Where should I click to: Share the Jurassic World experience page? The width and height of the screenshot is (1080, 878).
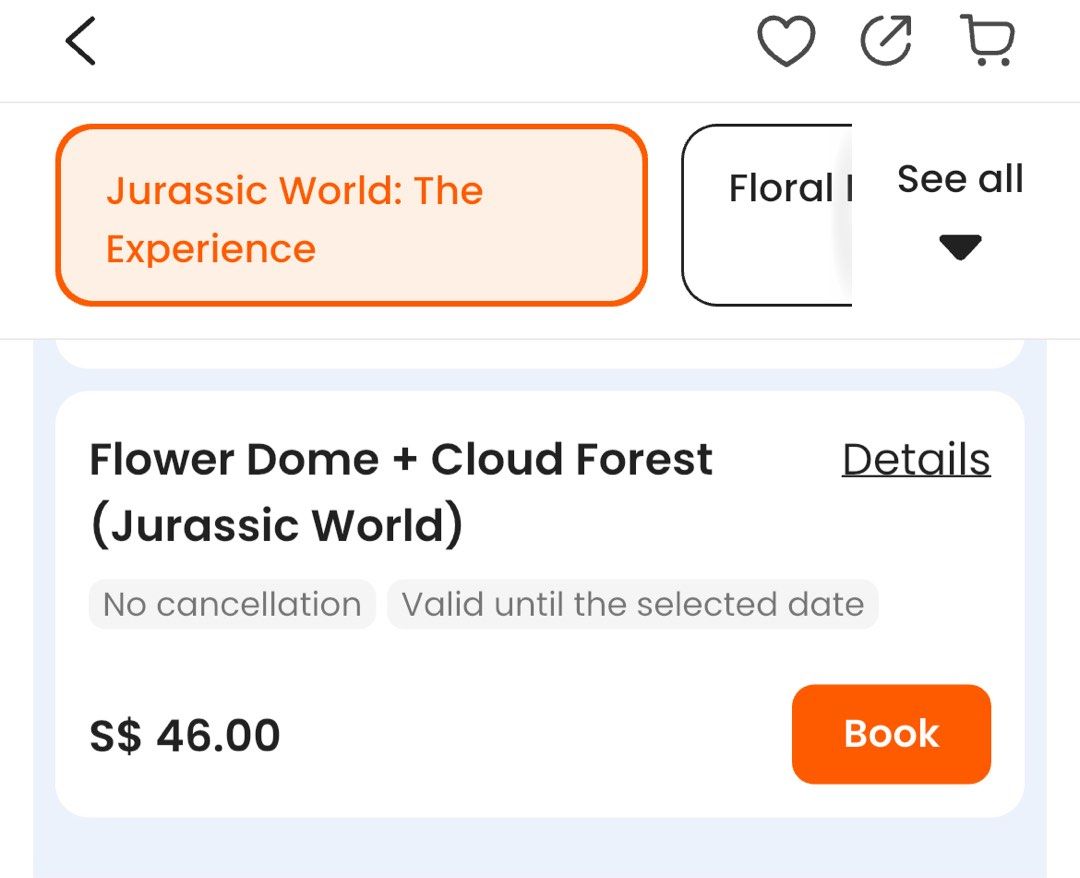(x=884, y=41)
